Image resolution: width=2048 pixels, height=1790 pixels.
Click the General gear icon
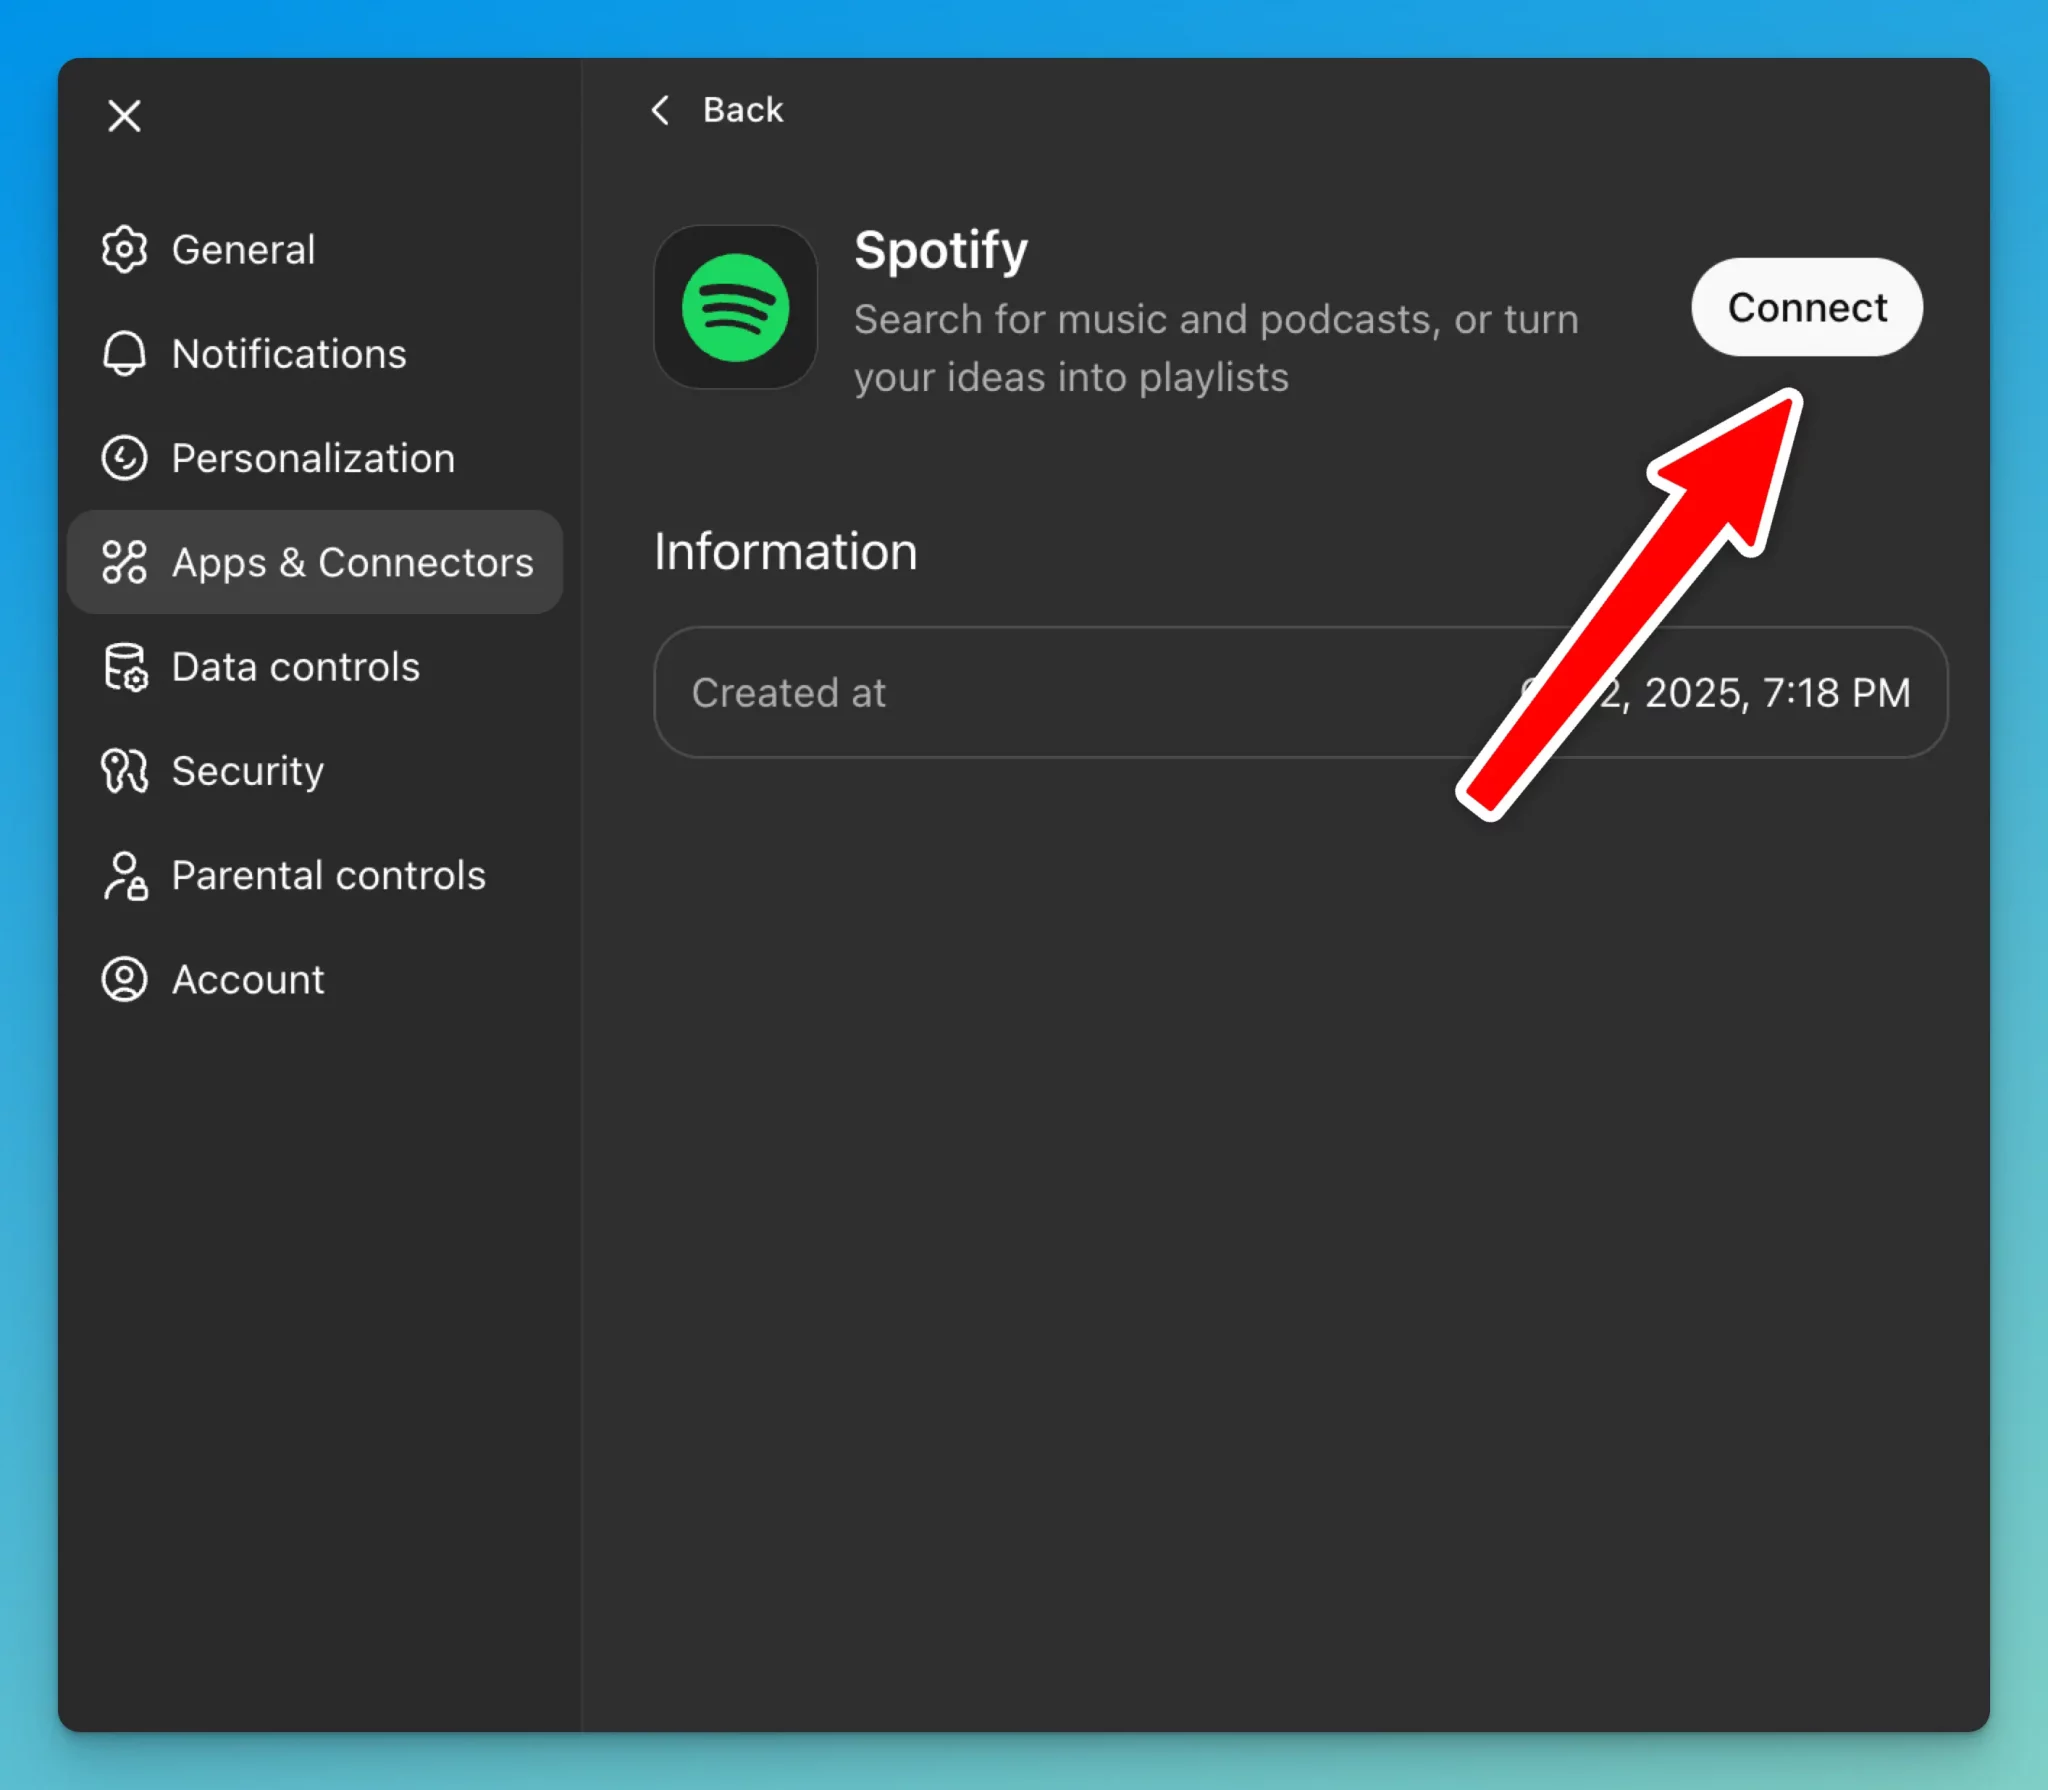pos(124,249)
